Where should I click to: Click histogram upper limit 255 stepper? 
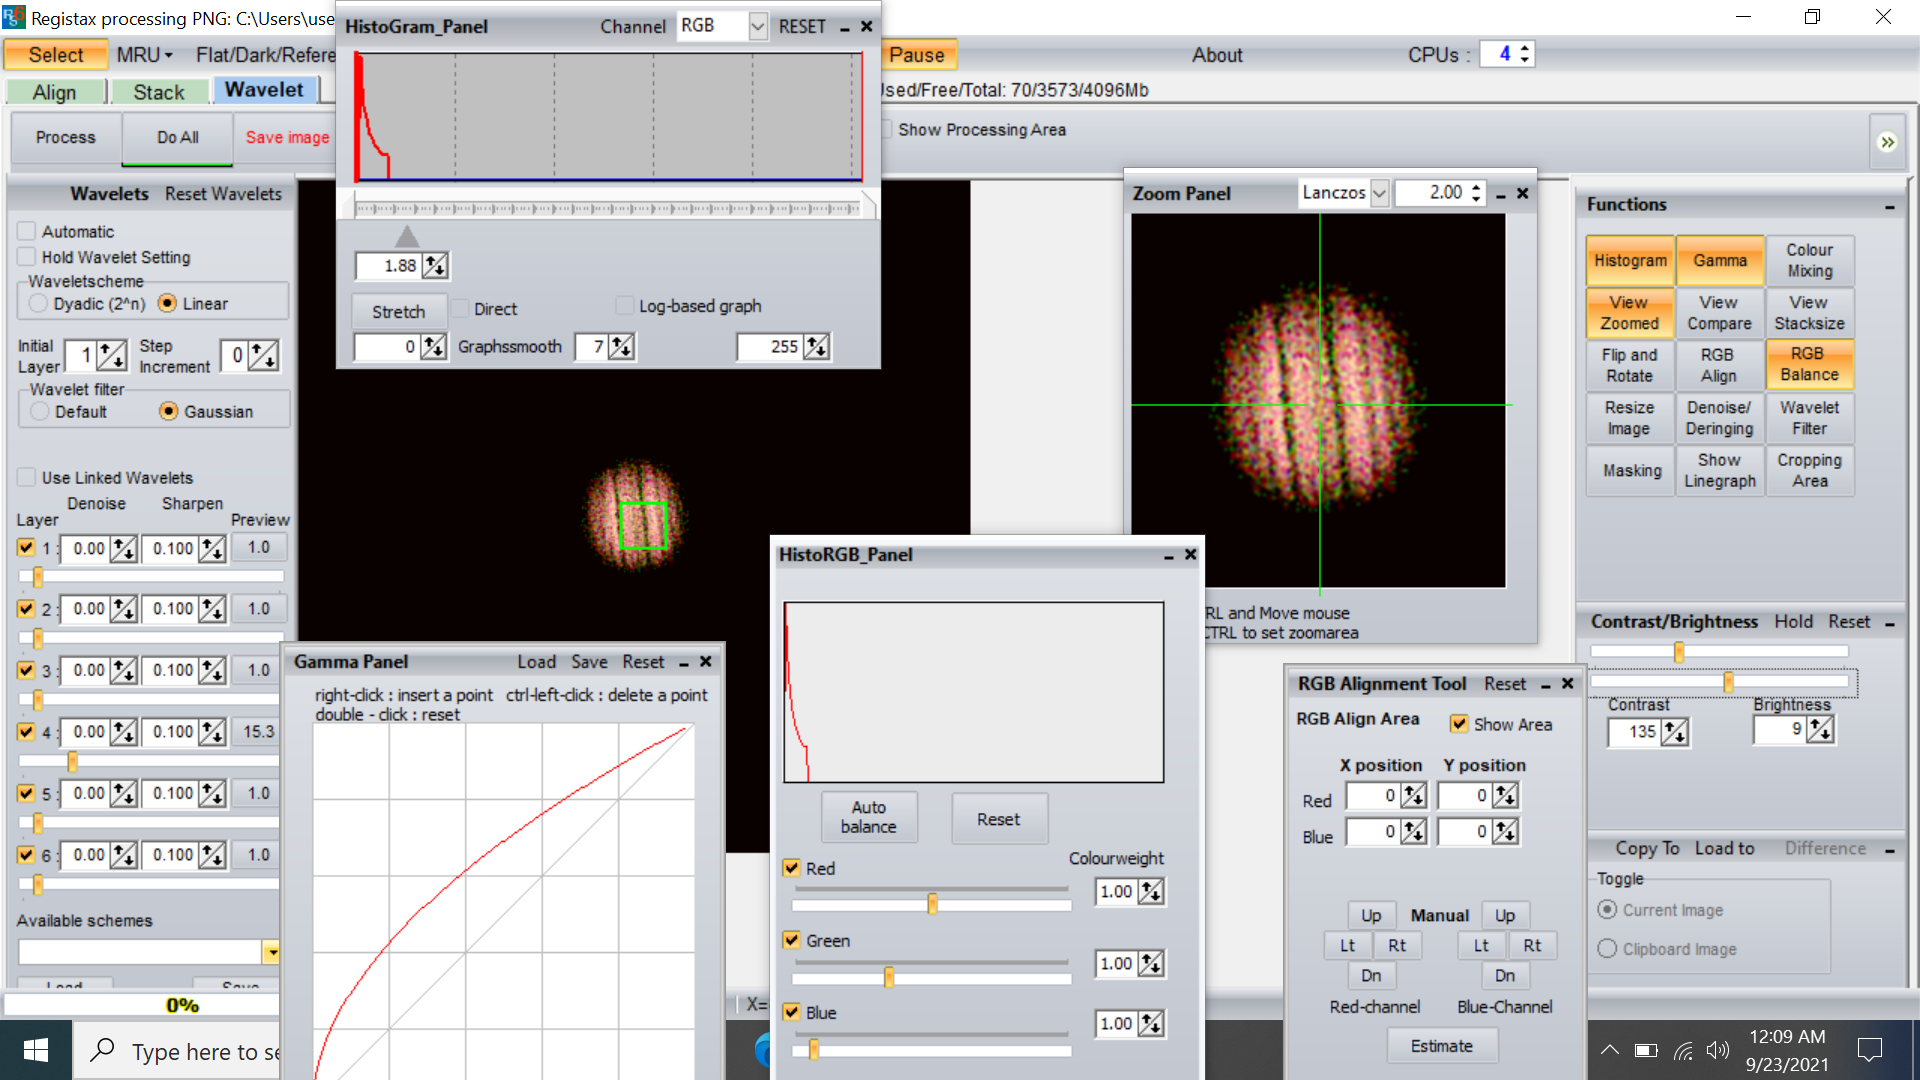817,346
